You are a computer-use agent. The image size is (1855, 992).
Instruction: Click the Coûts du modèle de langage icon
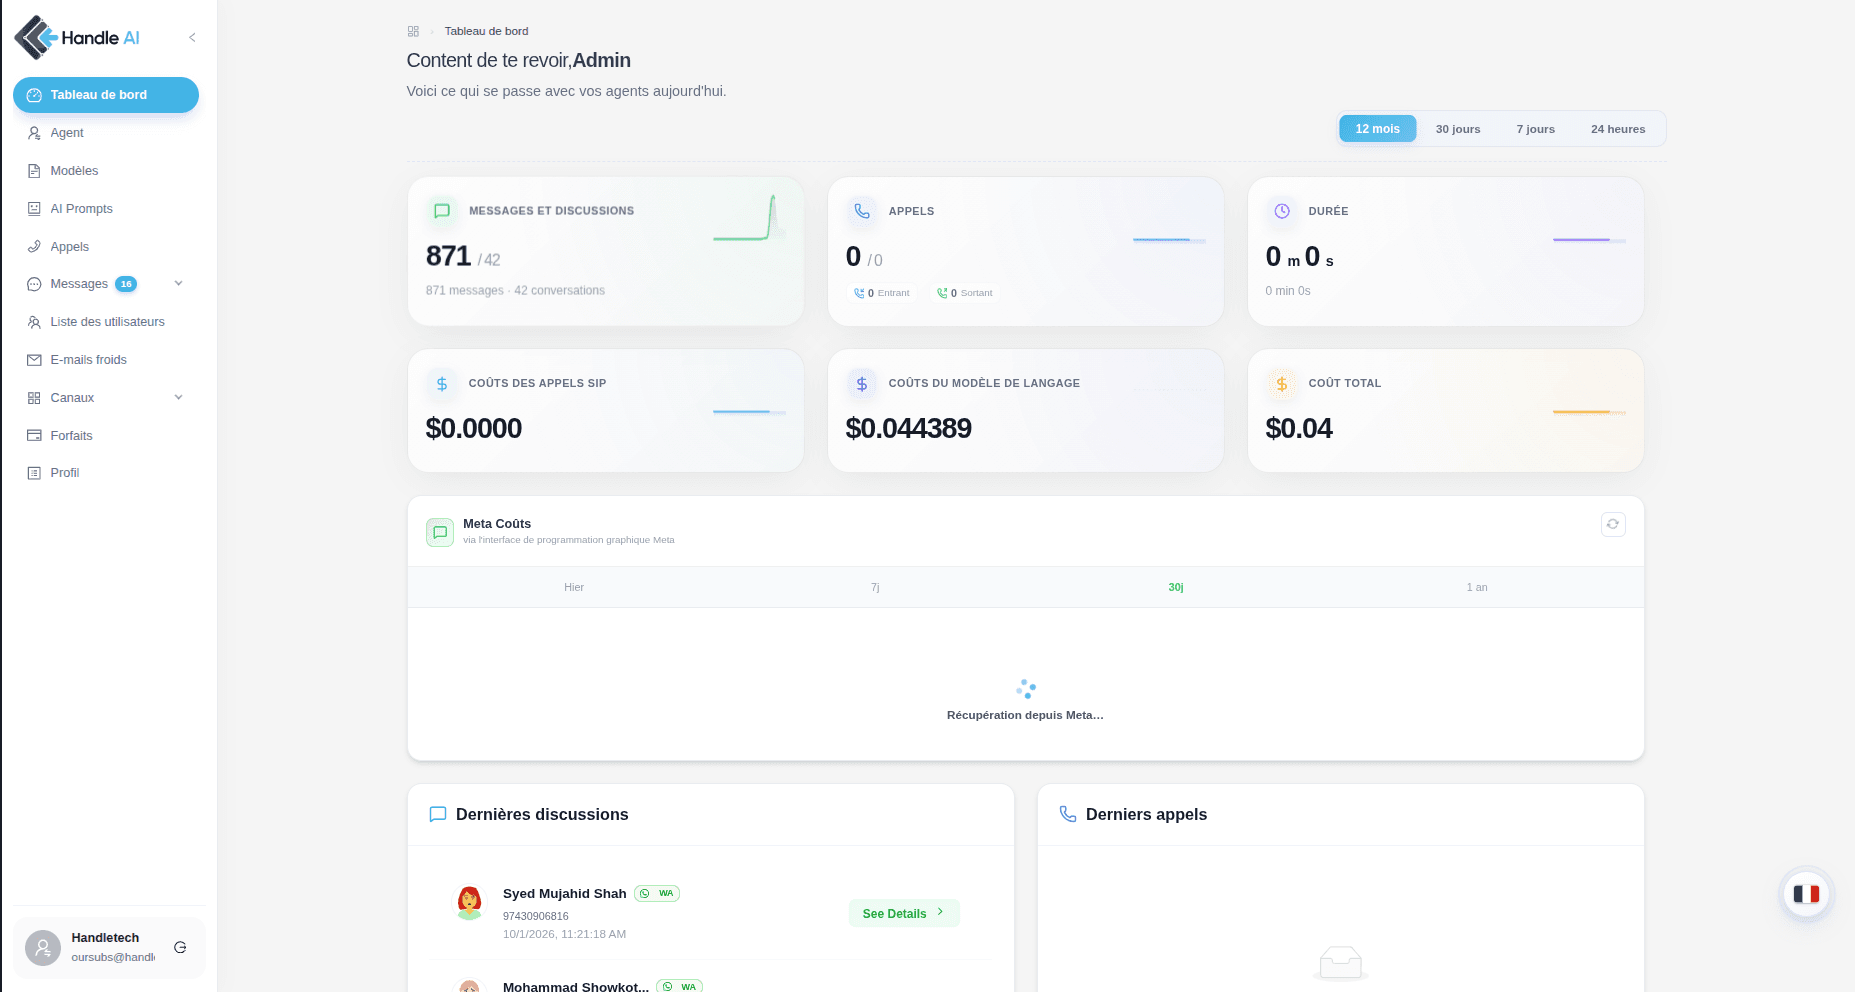862,383
